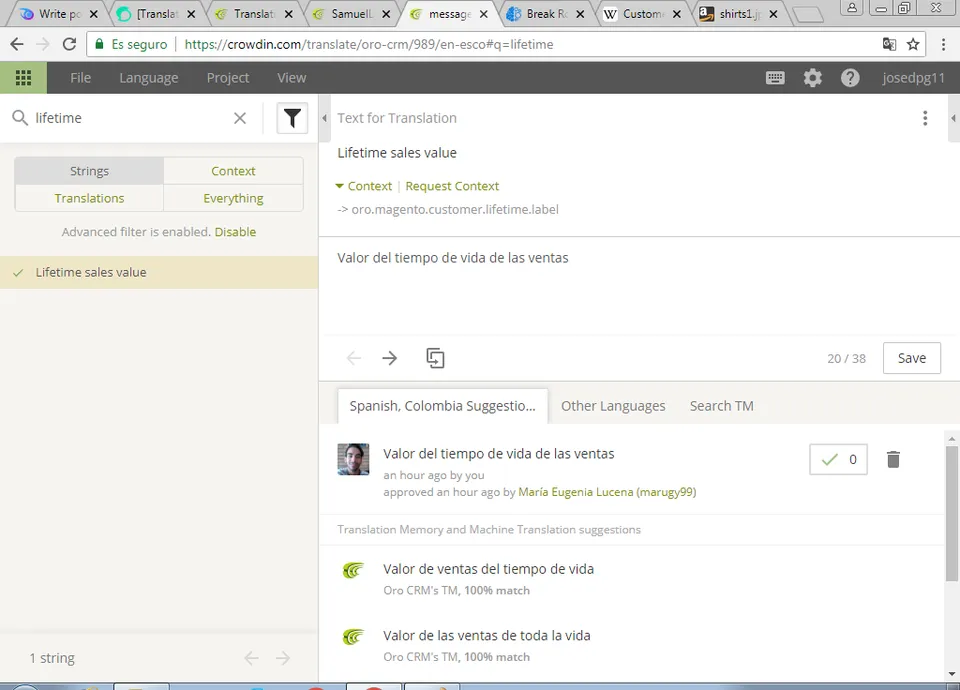
Task: Select first Oro CRM TM suggestion icon
Action: (x=353, y=571)
